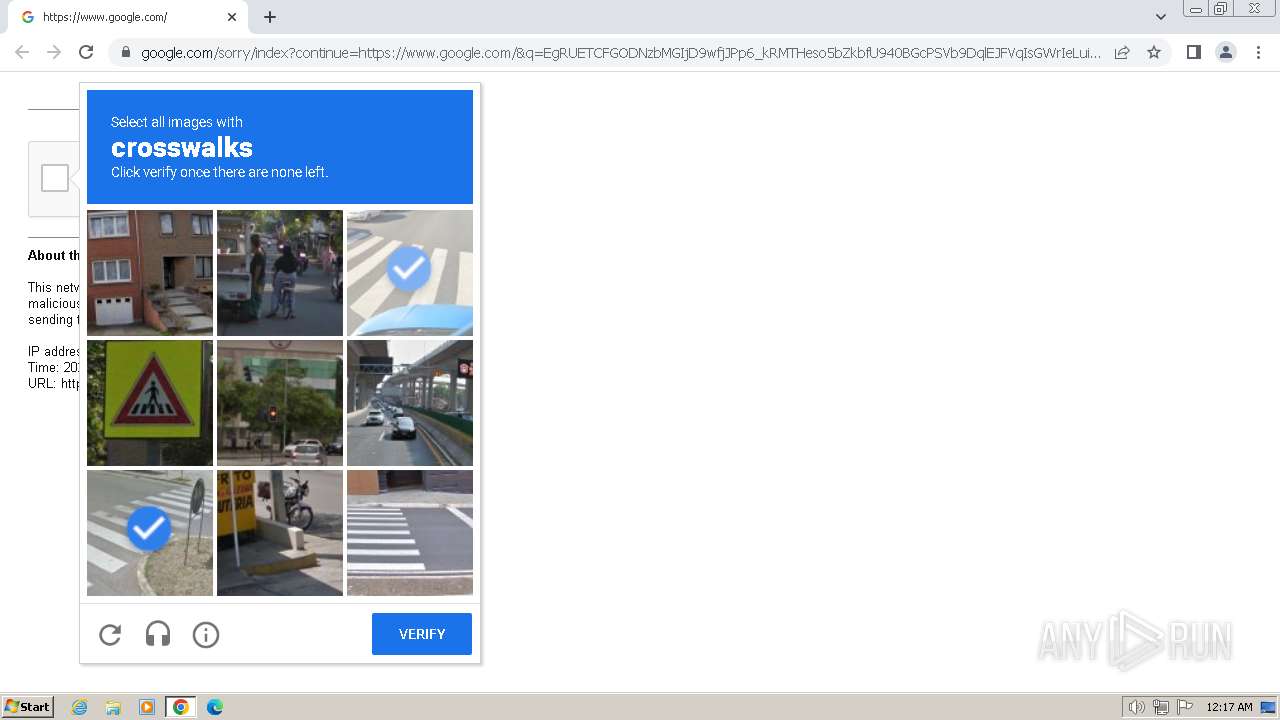Click the VERIFY button

422,634
